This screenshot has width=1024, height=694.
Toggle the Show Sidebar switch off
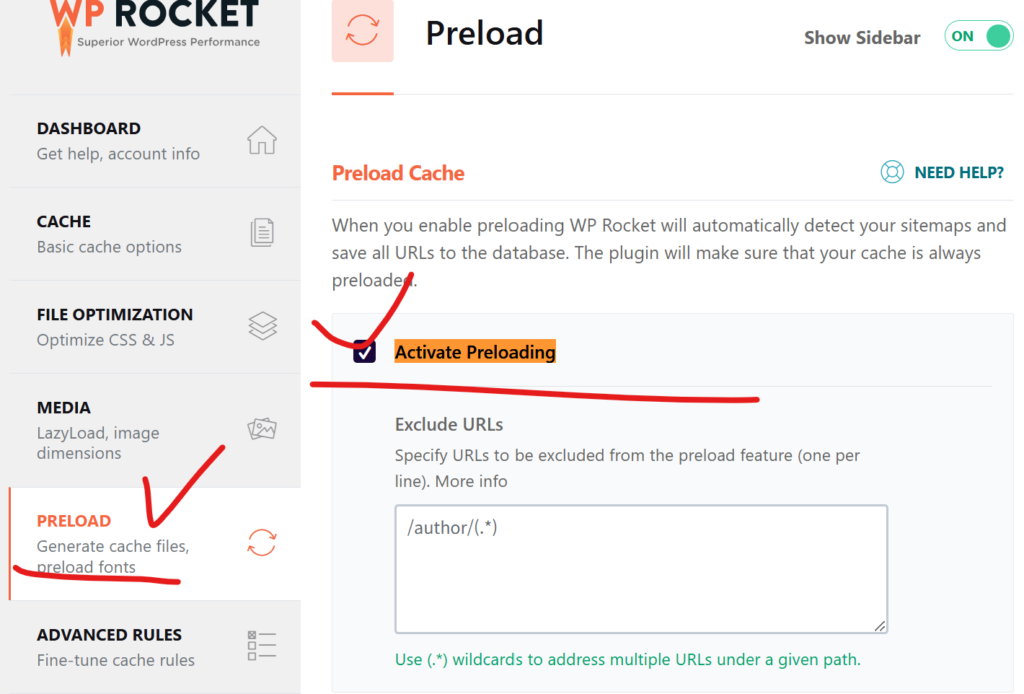[978, 36]
